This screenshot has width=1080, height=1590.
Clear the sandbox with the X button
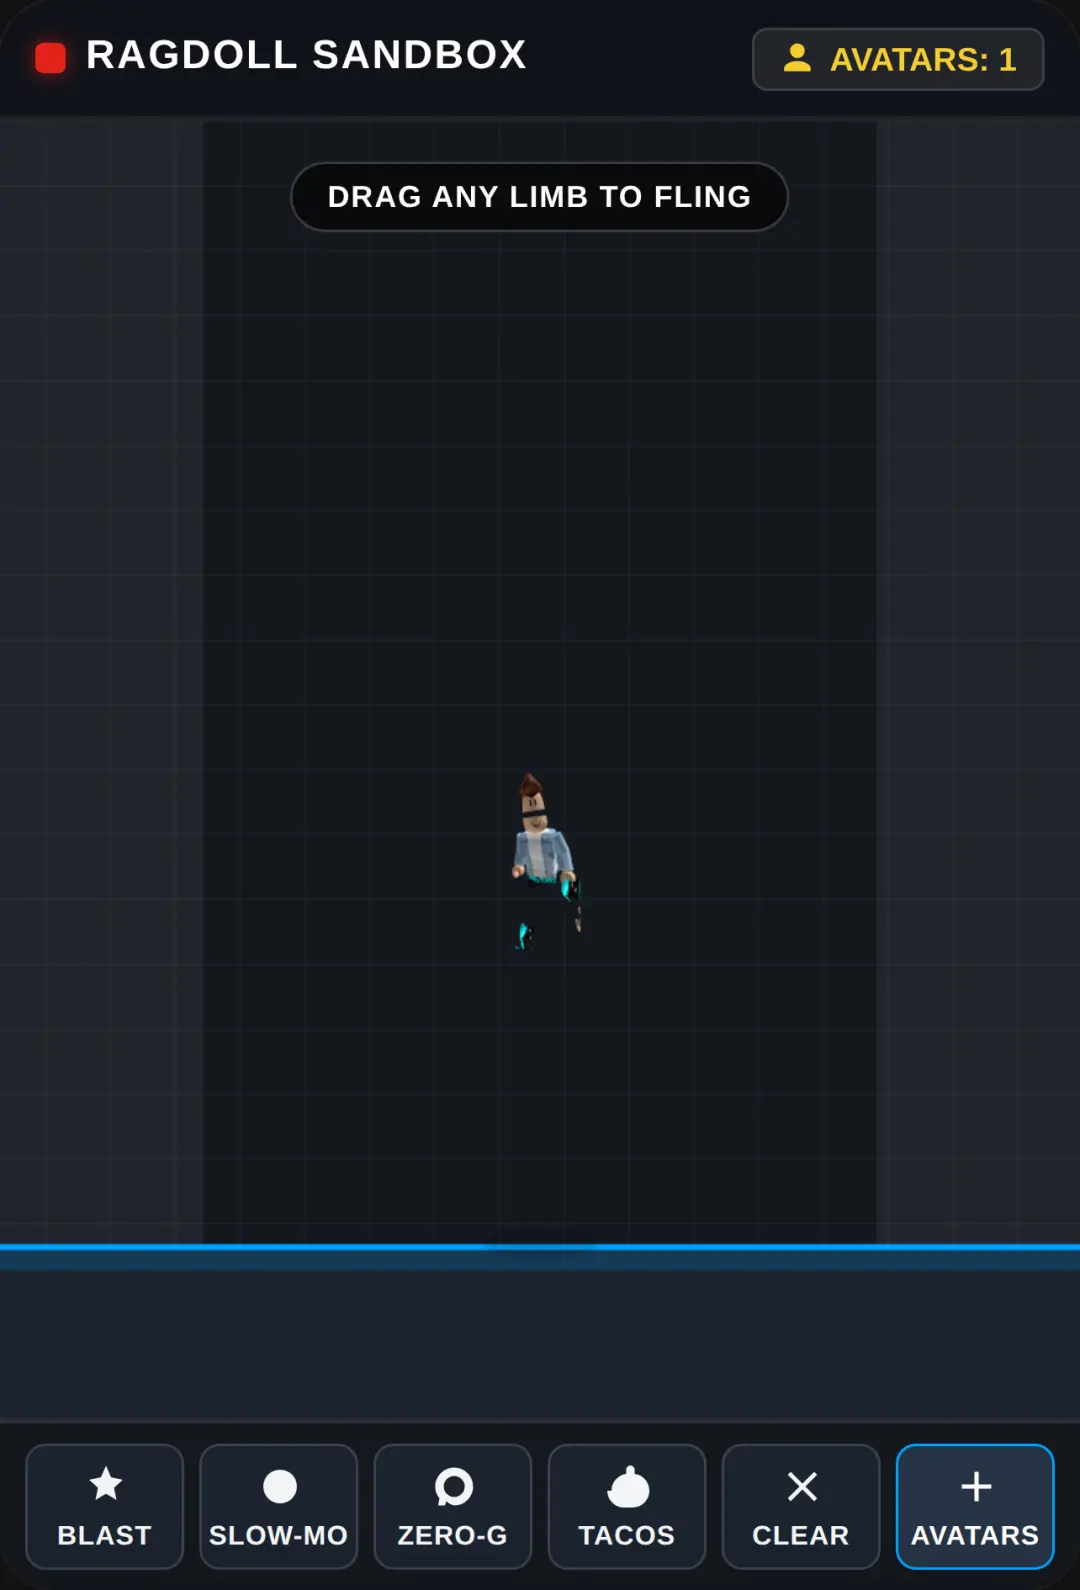(801, 1506)
